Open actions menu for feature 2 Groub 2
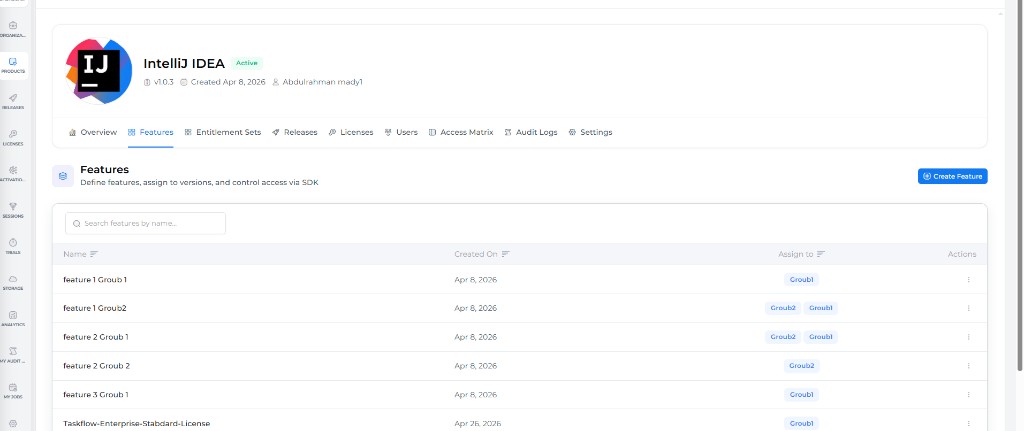1024x431 pixels. 968,366
